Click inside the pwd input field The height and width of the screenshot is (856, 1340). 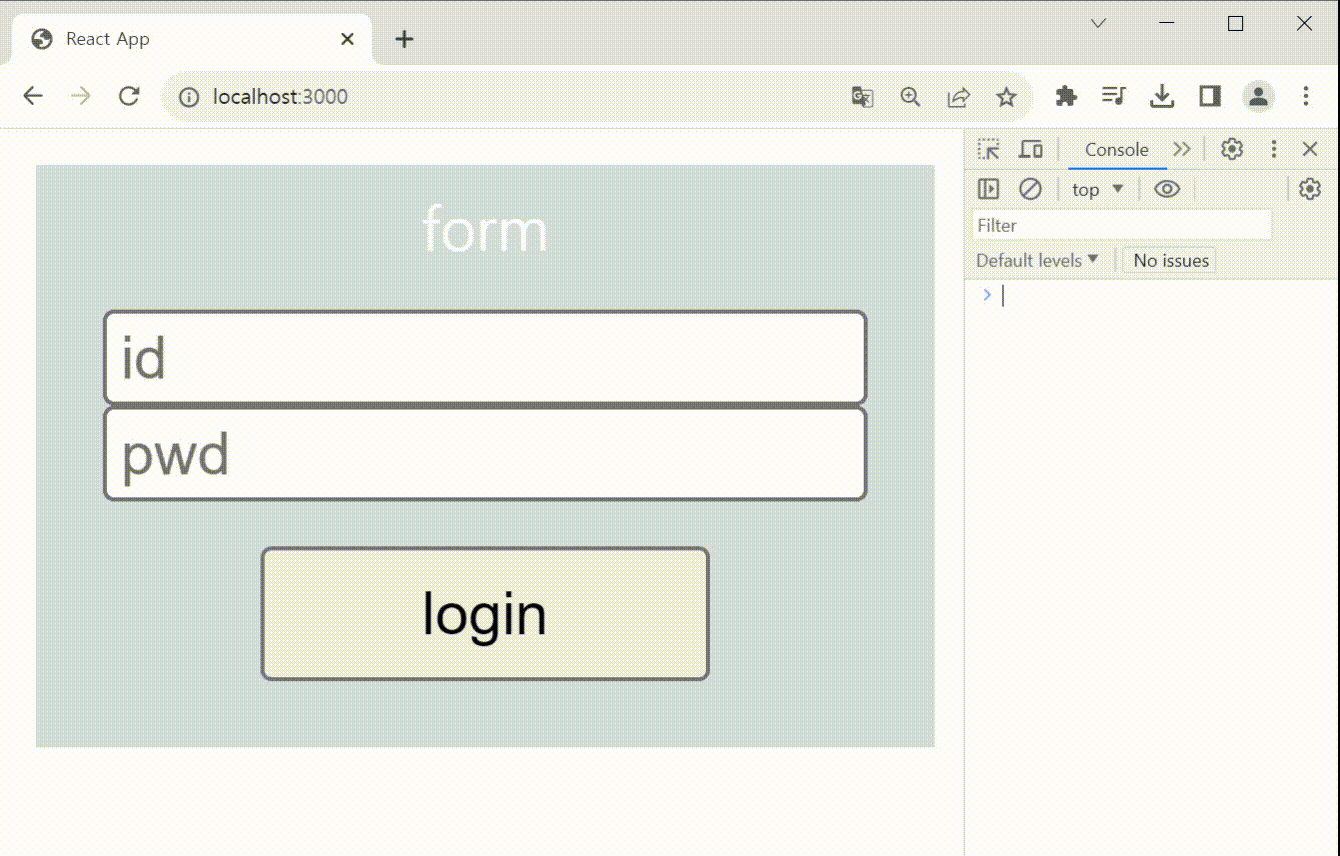coord(484,453)
